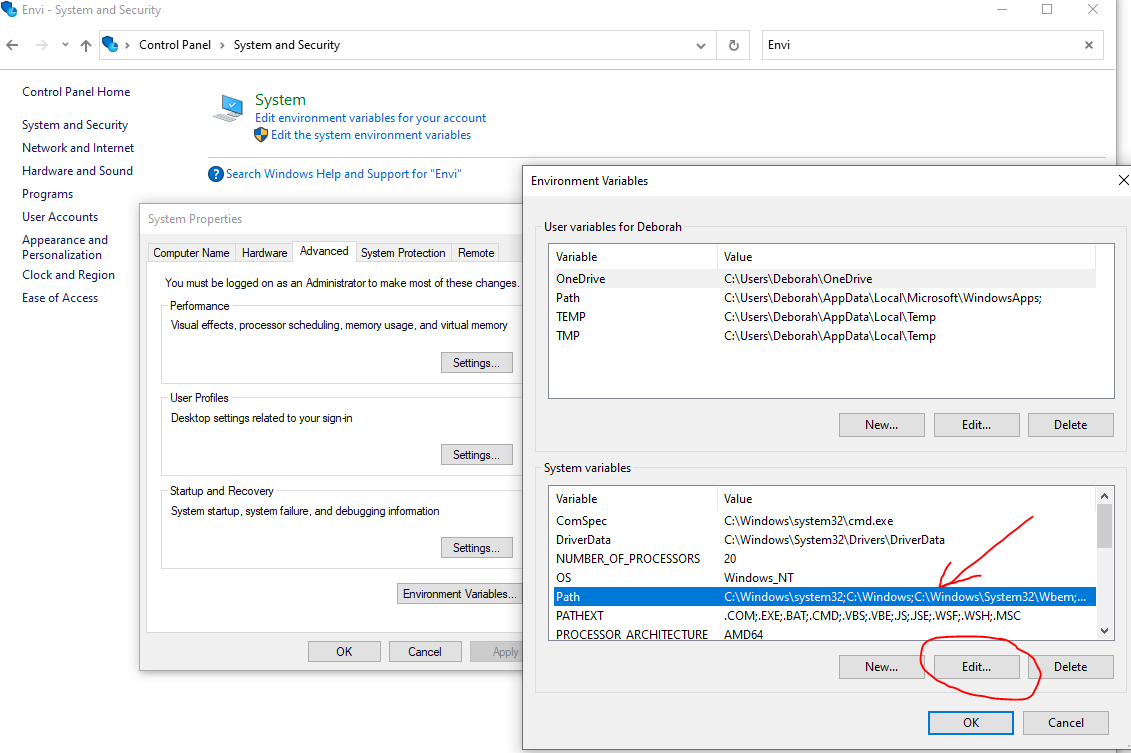Open Network and Internet category
This screenshot has height=753, width=1131.
pyautogui.click(x=78, y=148)
